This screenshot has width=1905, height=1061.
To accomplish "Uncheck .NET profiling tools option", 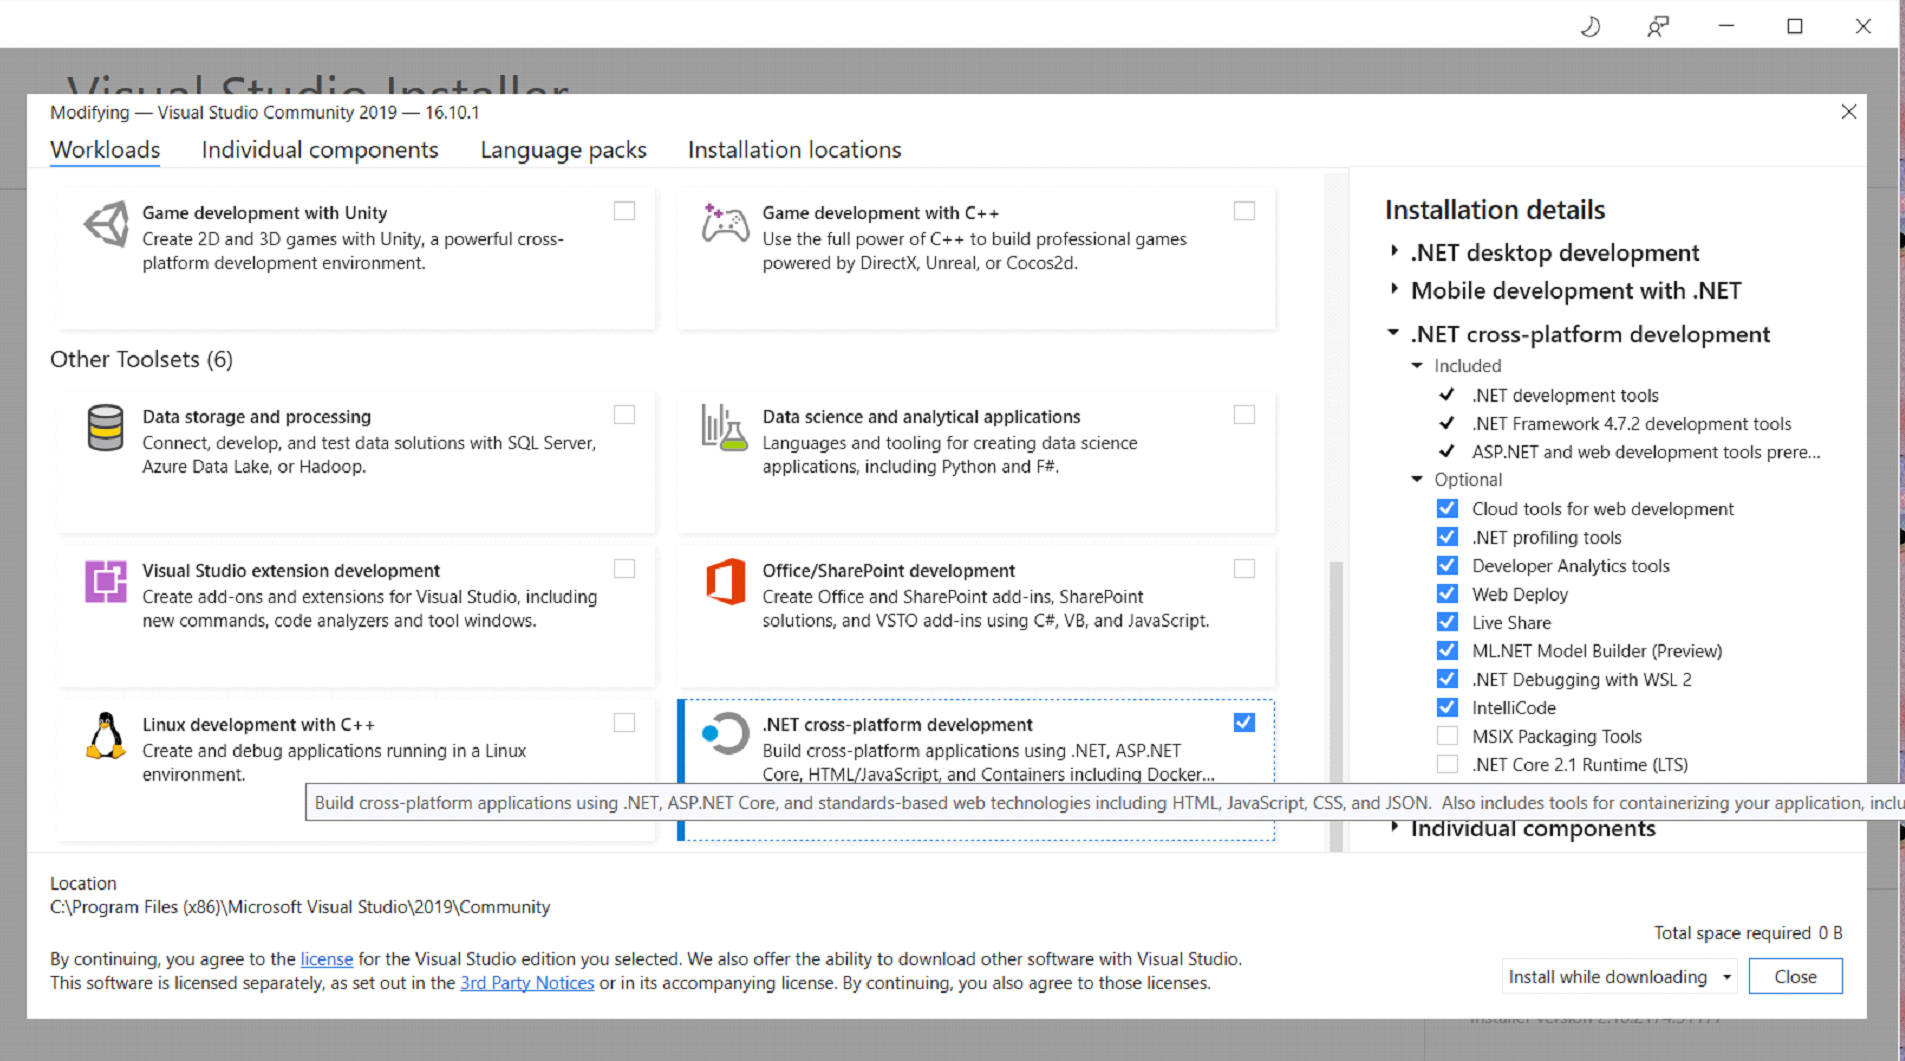I will click(x=1447, y=537).
